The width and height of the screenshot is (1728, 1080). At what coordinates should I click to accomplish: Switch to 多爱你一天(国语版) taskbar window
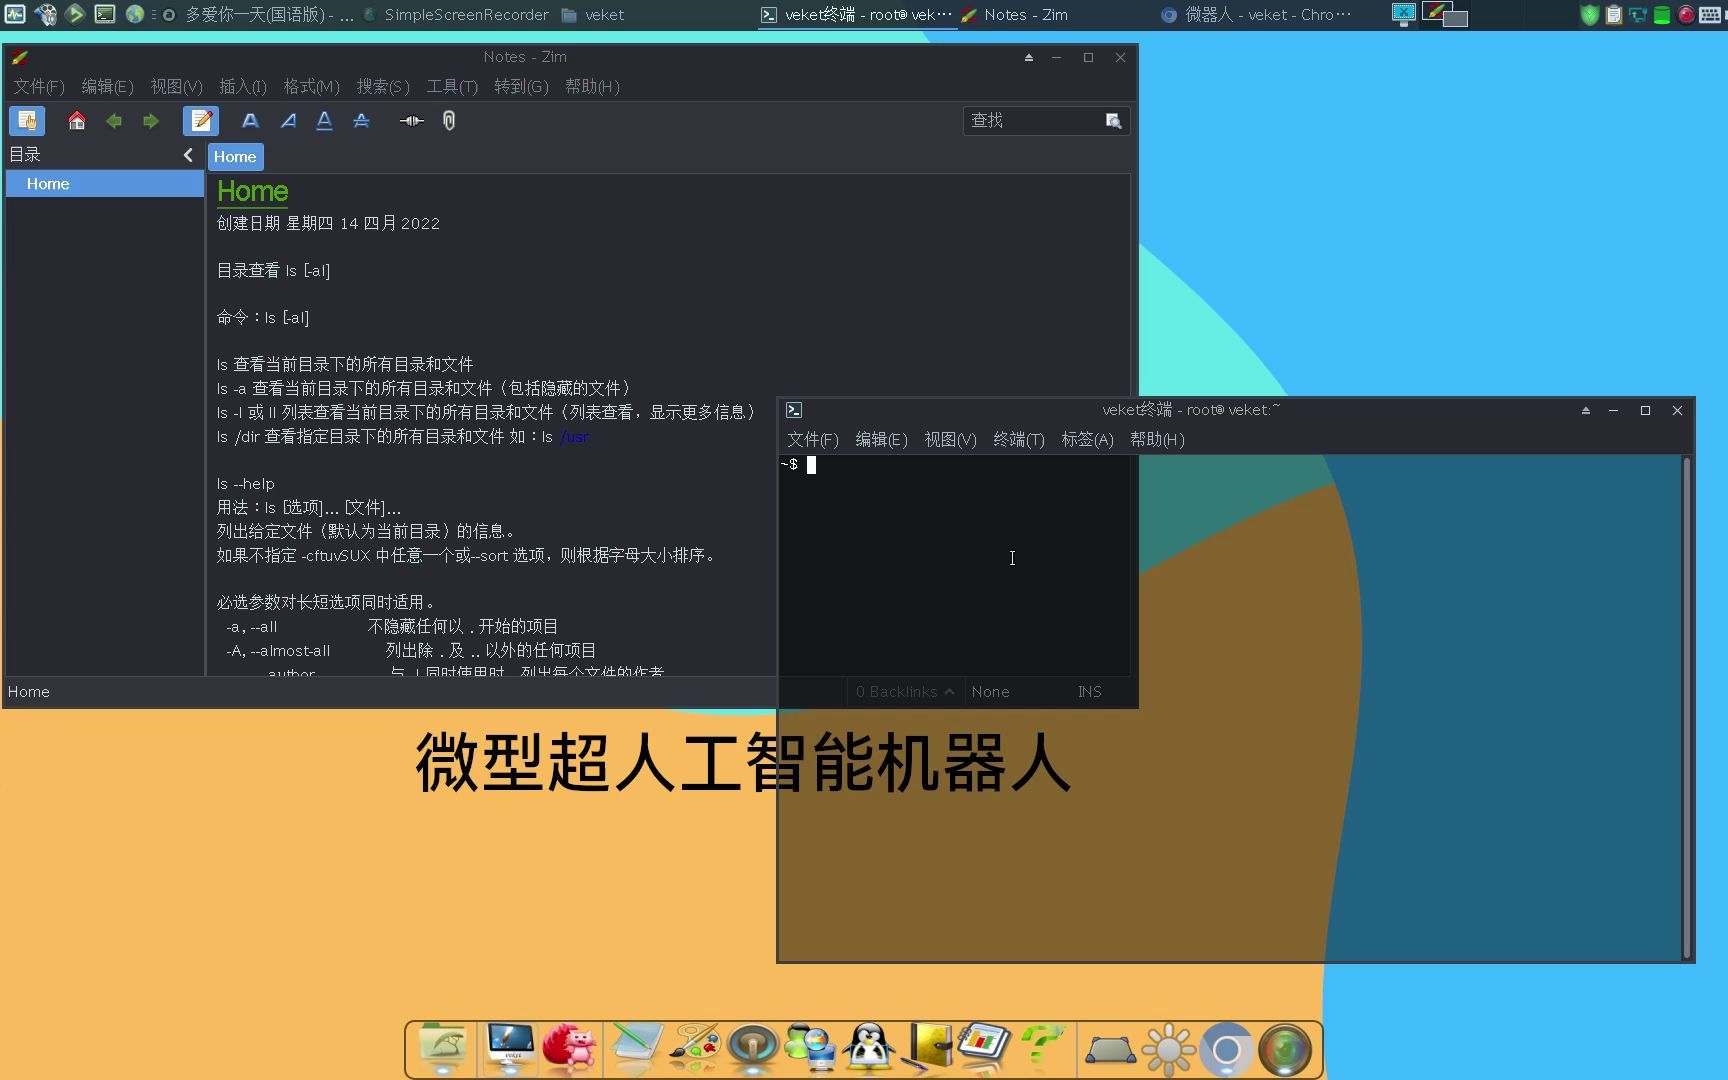coord(258,15)
